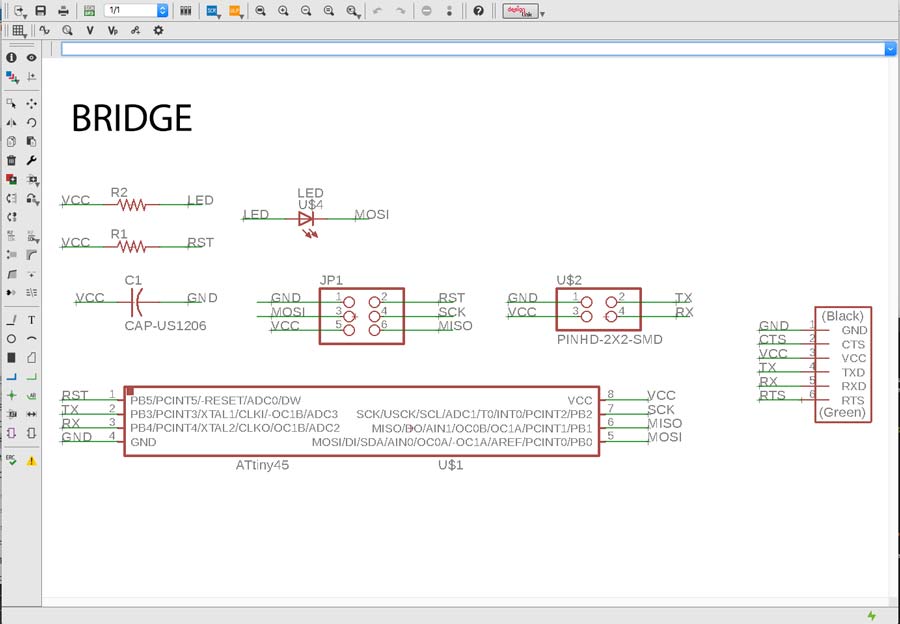Open the sheet selector 1/1 dropdown
Screen dimensions: 900x624
(x=162, y=10)
